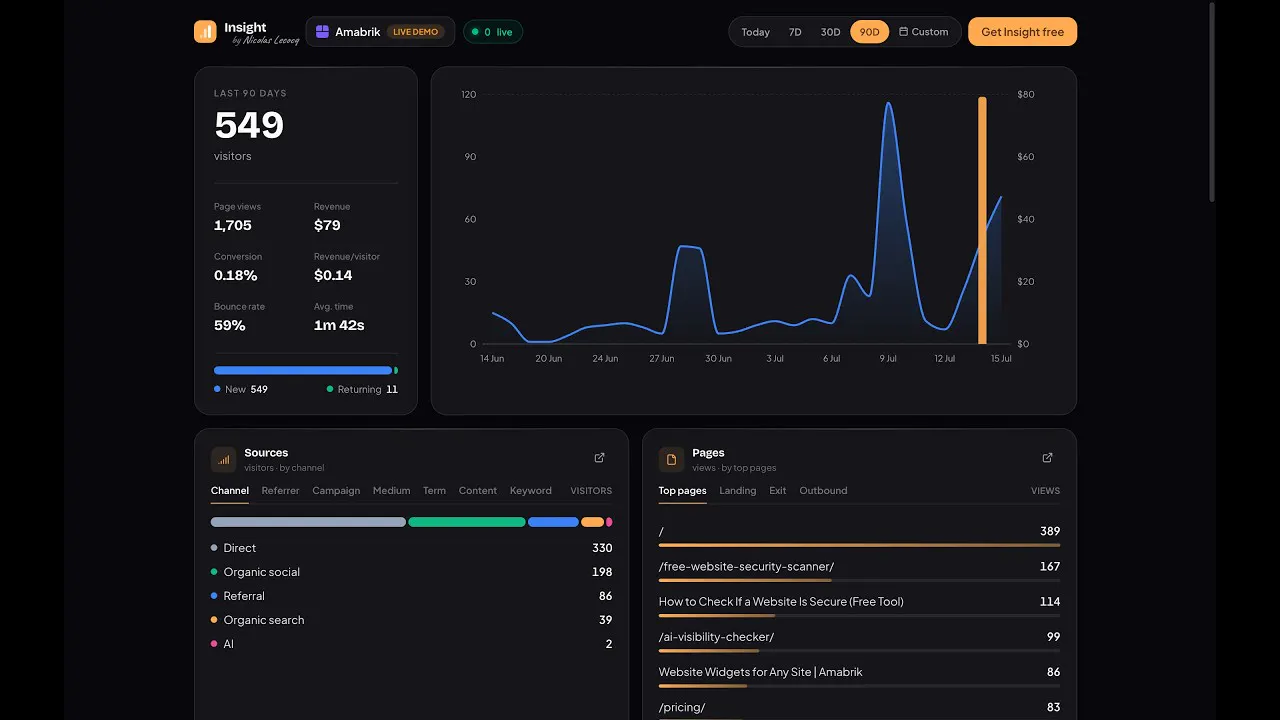Click the Sources bar chart icon
The image size is (1280, 720).
point(224,460)
